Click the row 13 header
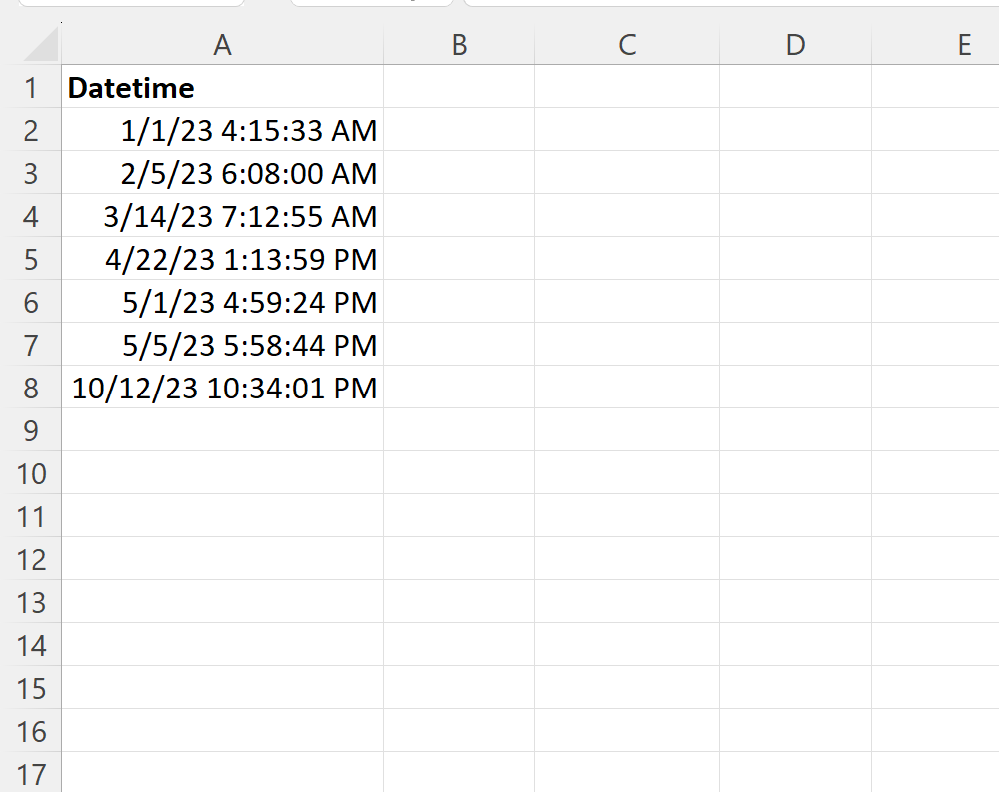The height and width of the screenshot is (792, 999). point(30,603)
